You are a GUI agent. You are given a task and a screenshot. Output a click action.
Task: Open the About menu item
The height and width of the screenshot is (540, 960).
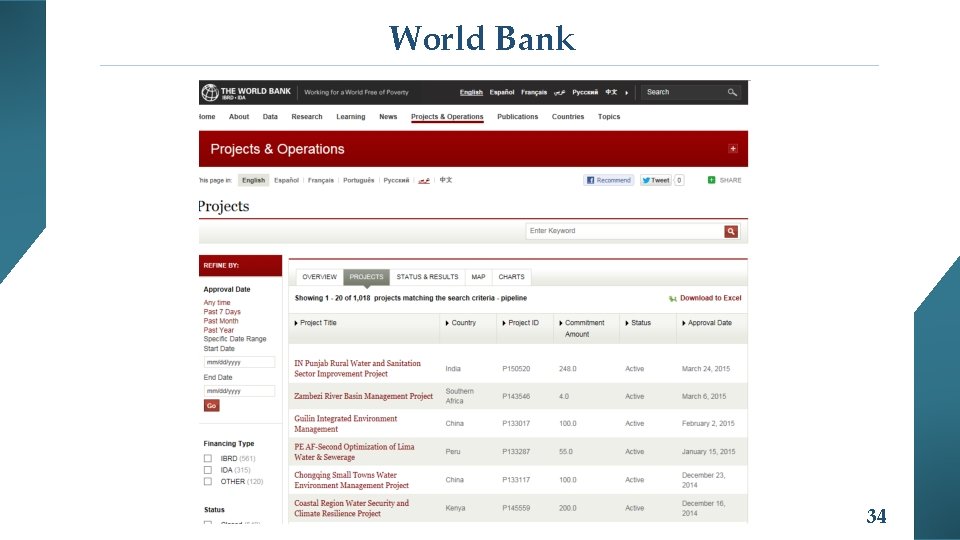[x=239, y=117]
